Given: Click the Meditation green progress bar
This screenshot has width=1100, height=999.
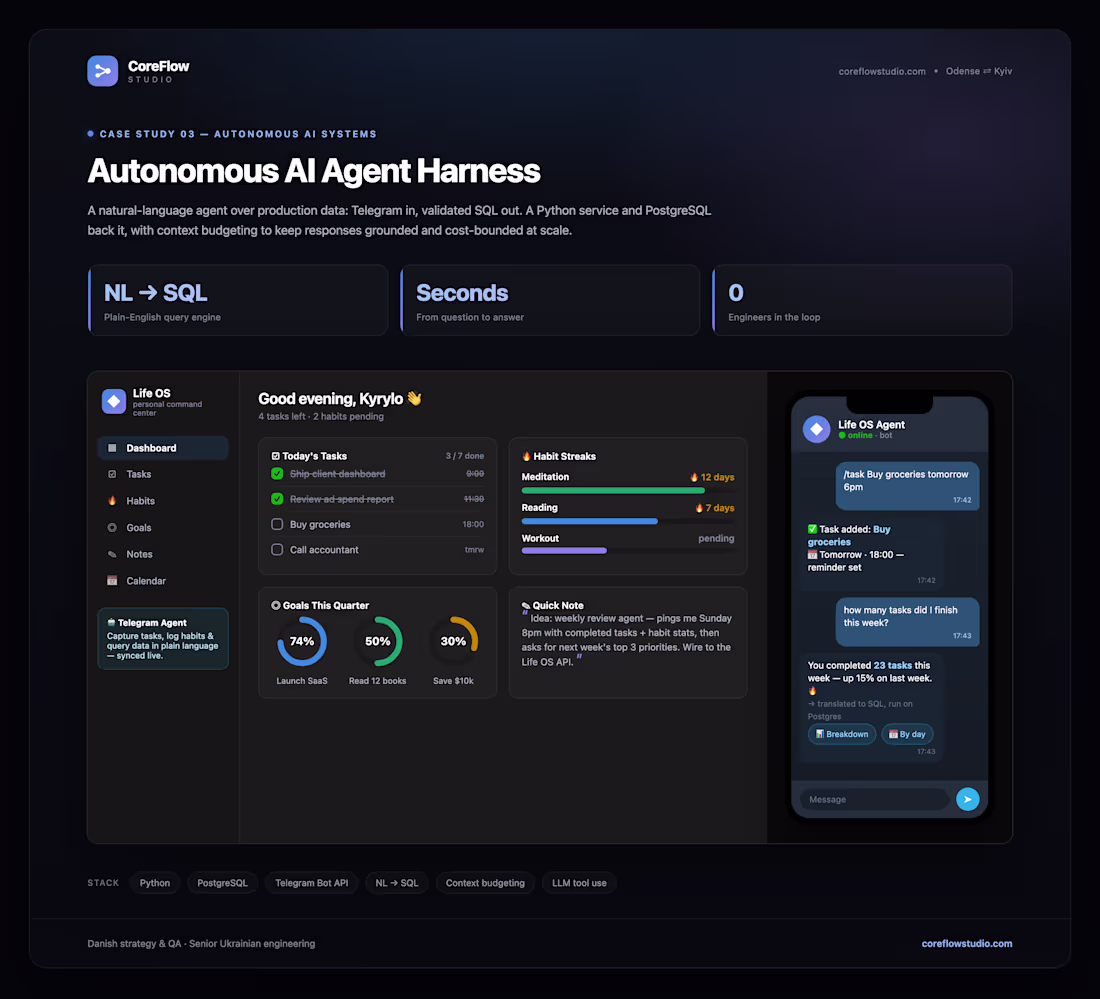Looking at the screenshot, I should pyautogui.click(x=612, y=490).
